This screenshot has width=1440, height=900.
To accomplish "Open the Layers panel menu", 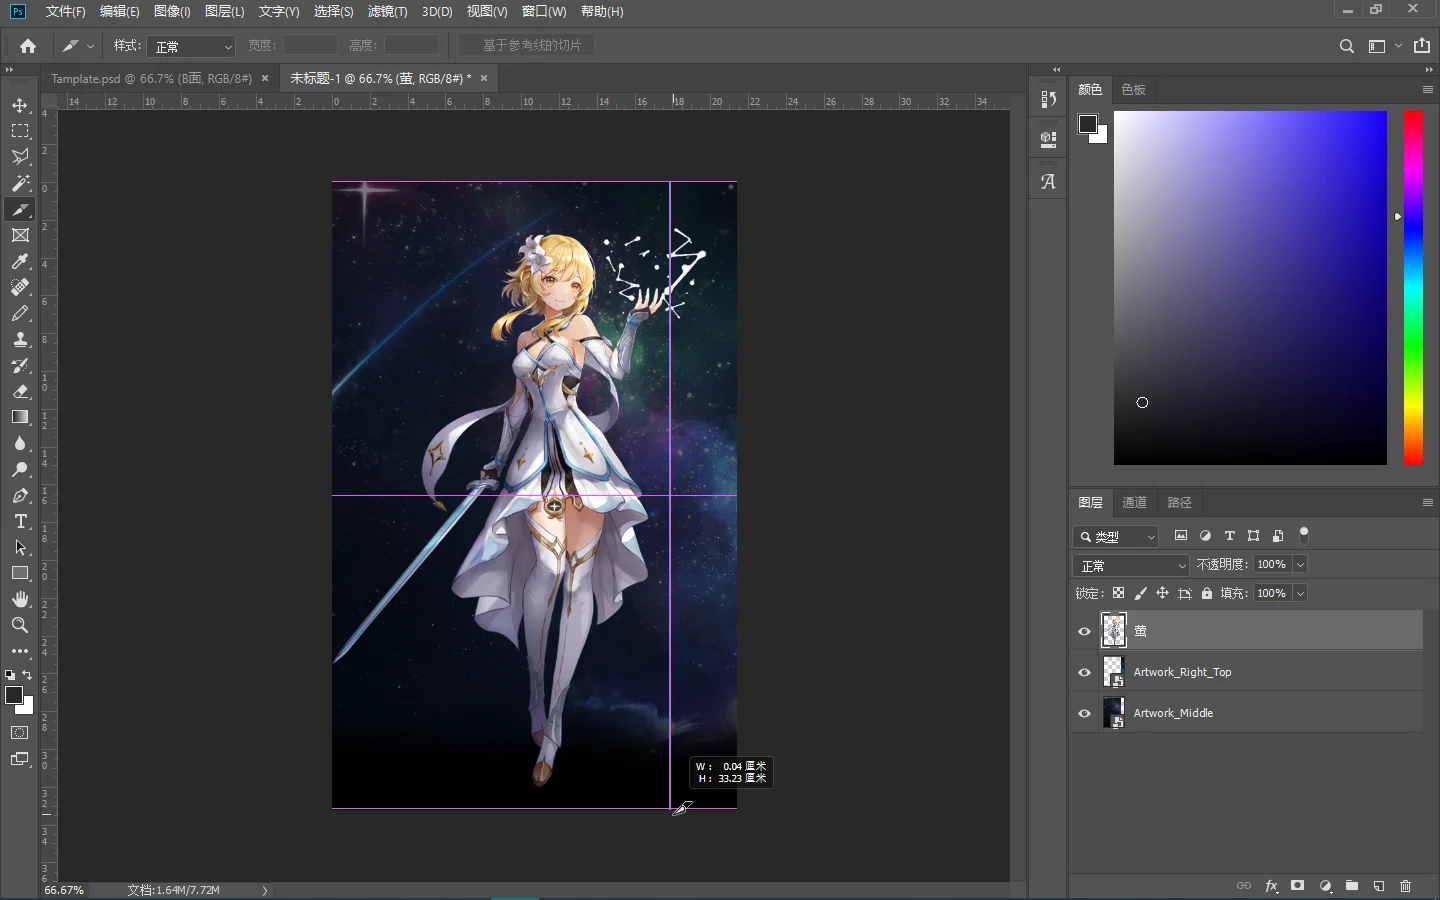I will point(1428,502).
